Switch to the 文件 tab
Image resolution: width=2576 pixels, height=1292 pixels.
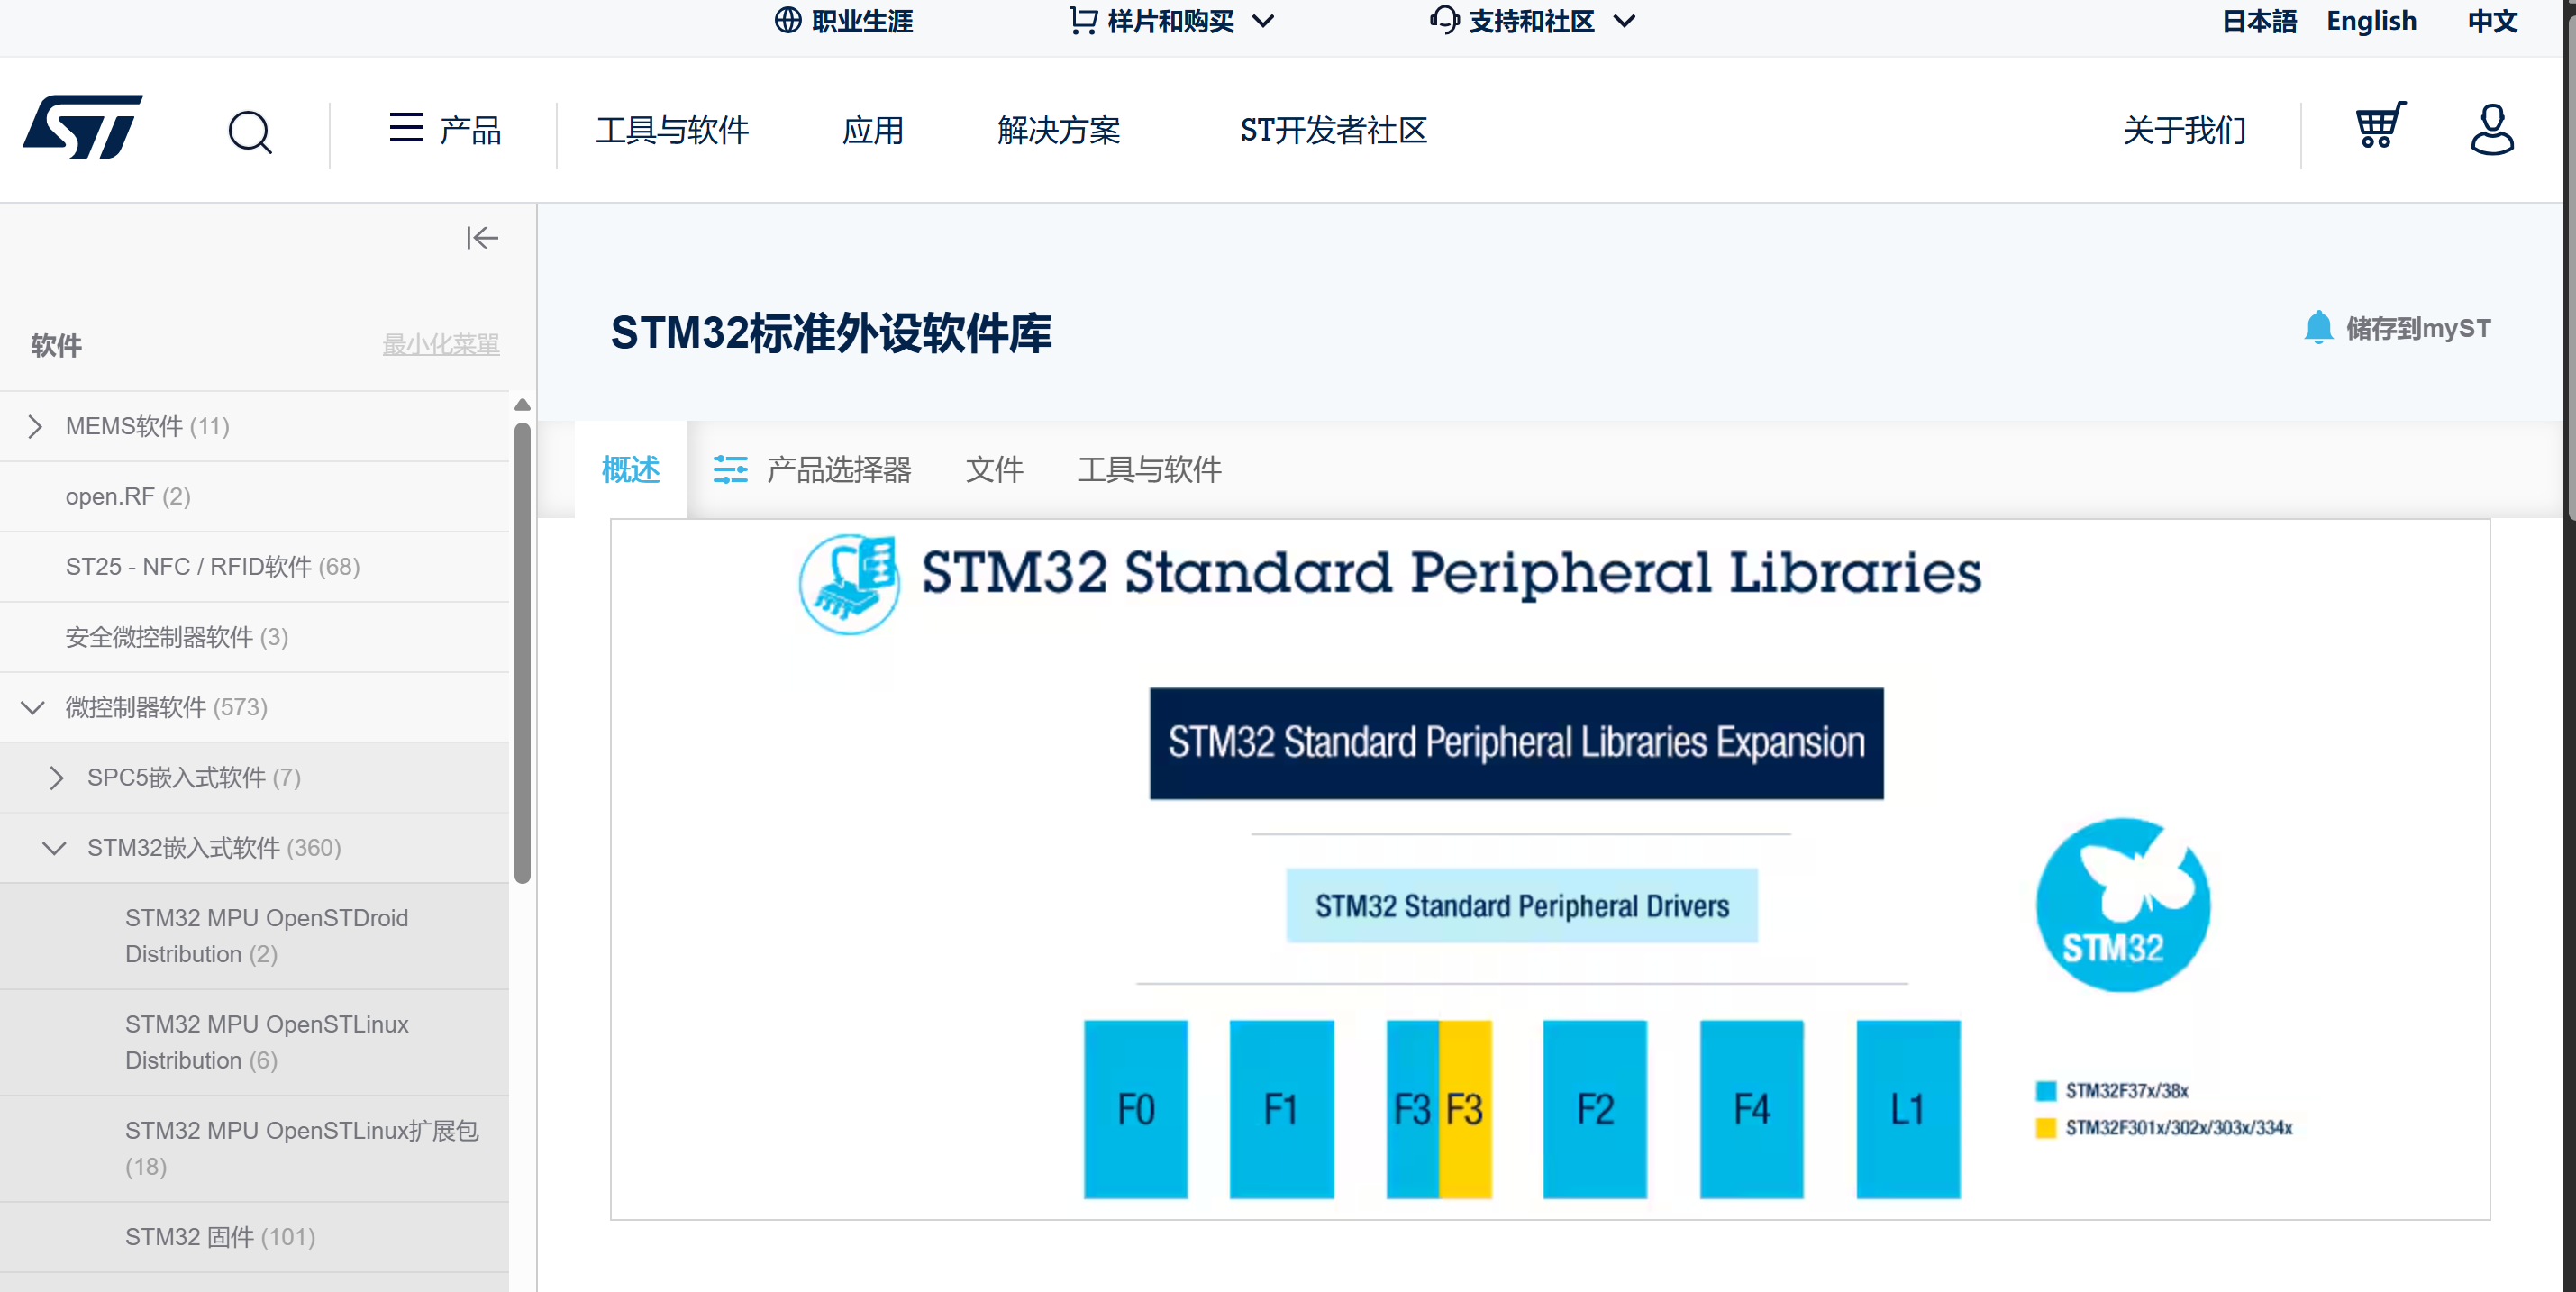point(993,469)
